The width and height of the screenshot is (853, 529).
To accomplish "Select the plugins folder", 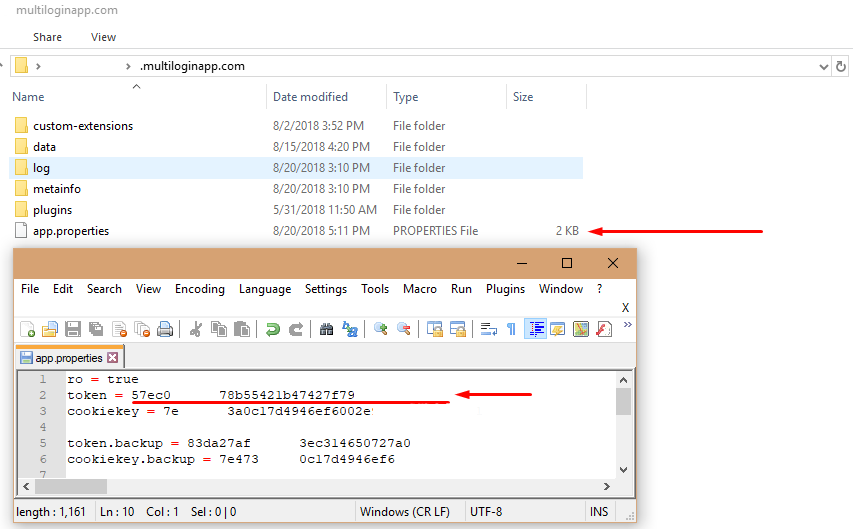I will coord(52,210).
